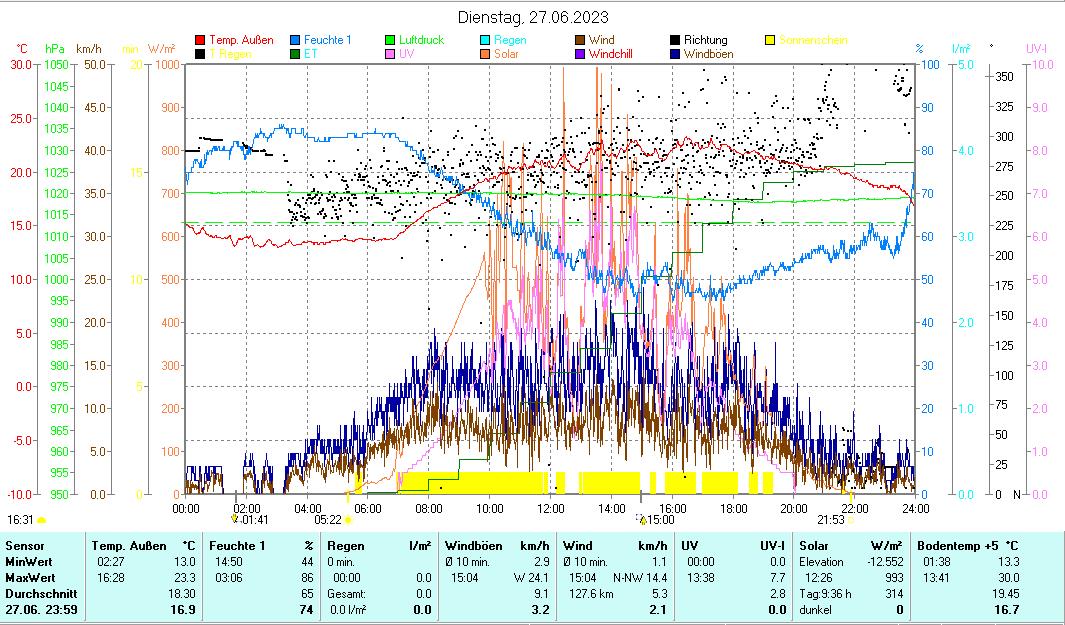Click the dark green ET legend square
Image resolution: width=1065 pixels, height=625 pixels.
pyautogui.click(x=296, y=54)
